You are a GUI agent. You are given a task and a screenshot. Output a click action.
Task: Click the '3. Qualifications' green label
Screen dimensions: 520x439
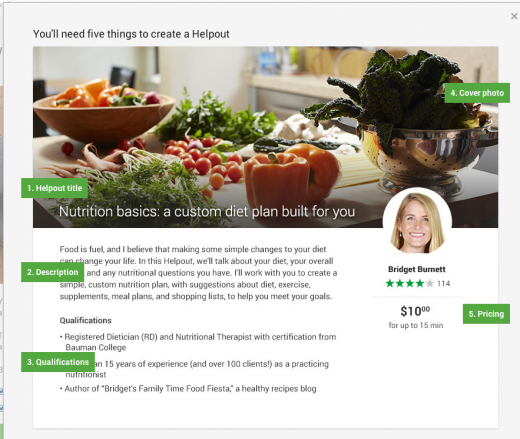[58, 362]
